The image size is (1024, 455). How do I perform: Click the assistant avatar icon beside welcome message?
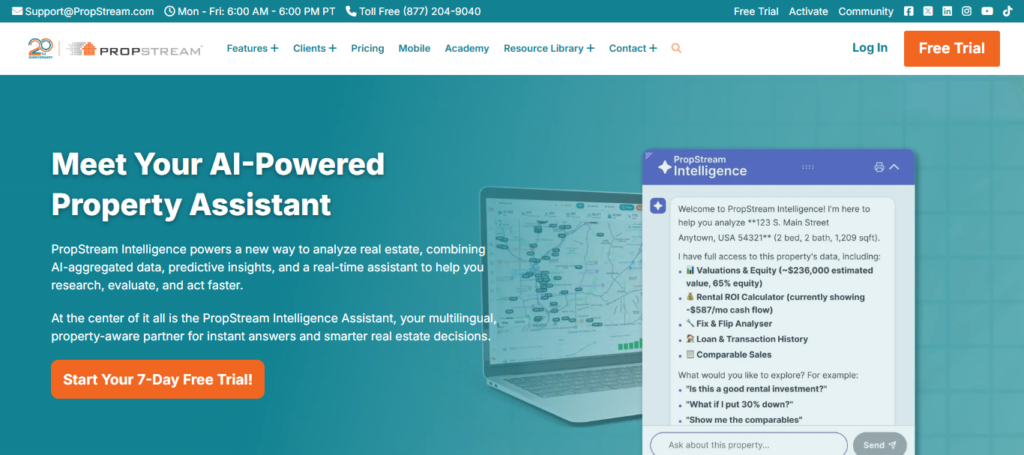[658, 206]
